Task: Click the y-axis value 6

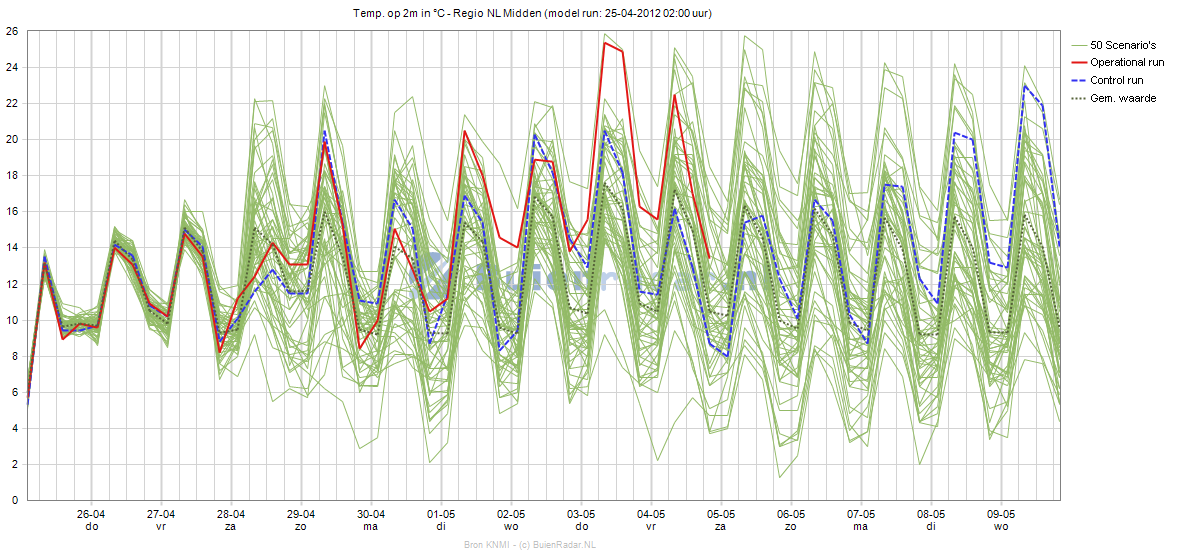Action: (x=15, y=393)
